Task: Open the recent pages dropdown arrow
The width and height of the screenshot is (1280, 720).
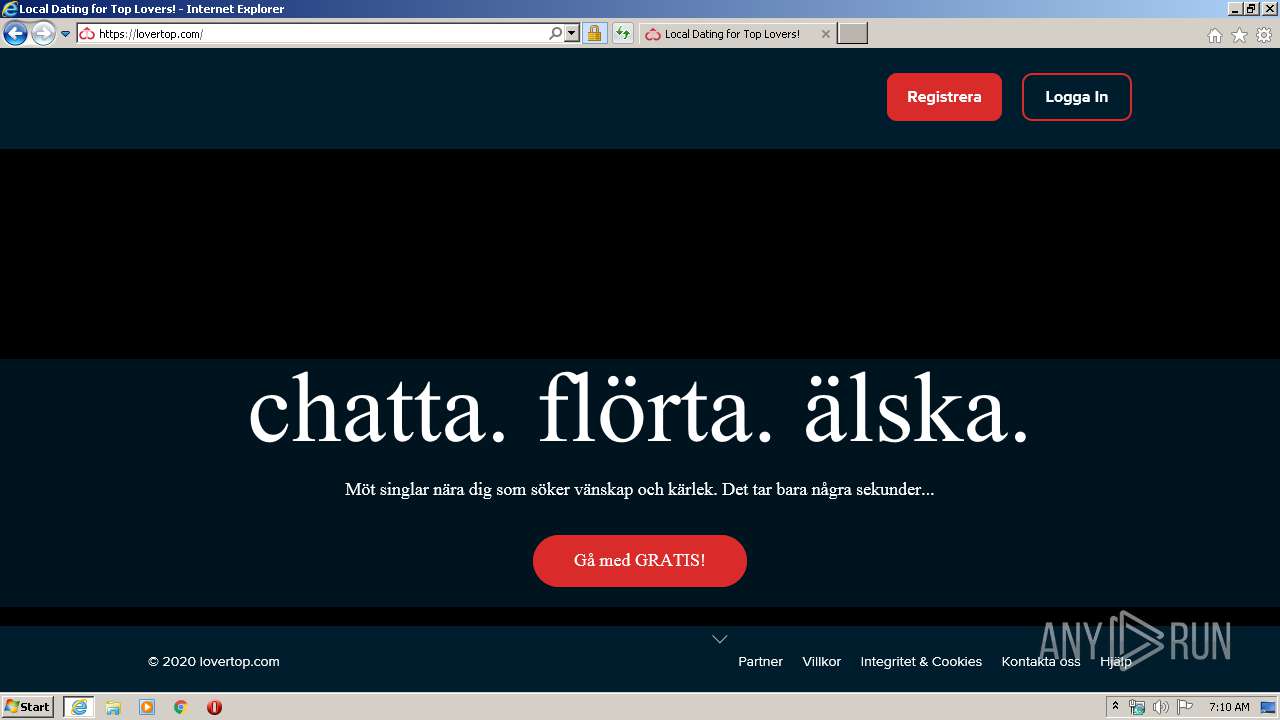Action: [66, 34]
